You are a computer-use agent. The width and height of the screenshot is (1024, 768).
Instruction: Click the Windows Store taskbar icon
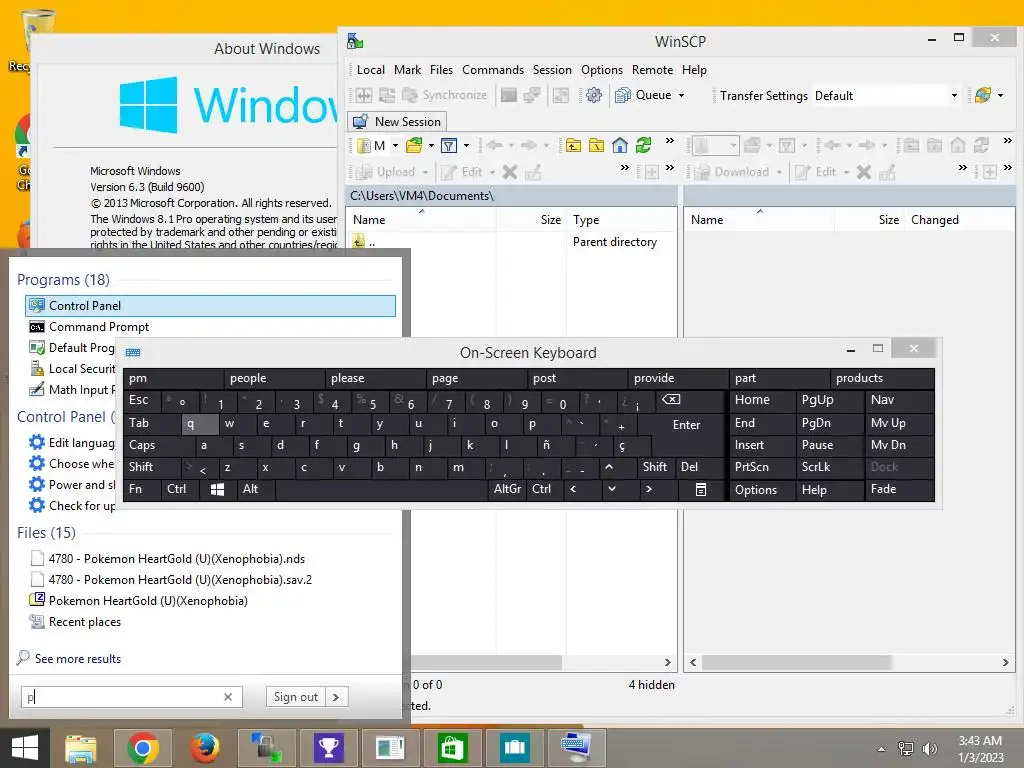[x=452, y=748]
